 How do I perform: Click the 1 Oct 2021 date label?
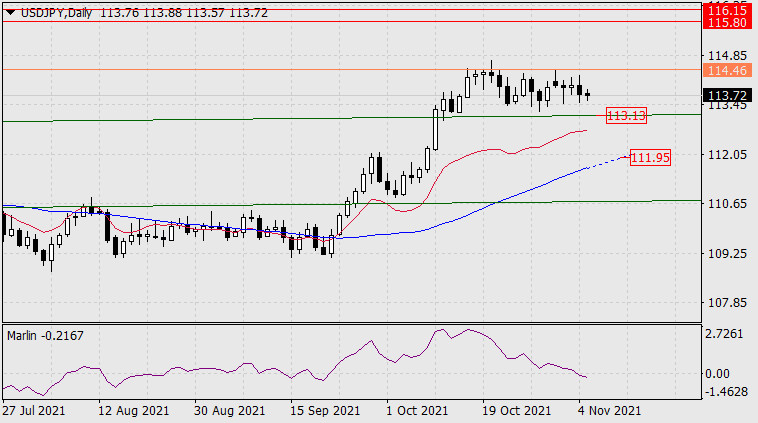pos(417,411)
